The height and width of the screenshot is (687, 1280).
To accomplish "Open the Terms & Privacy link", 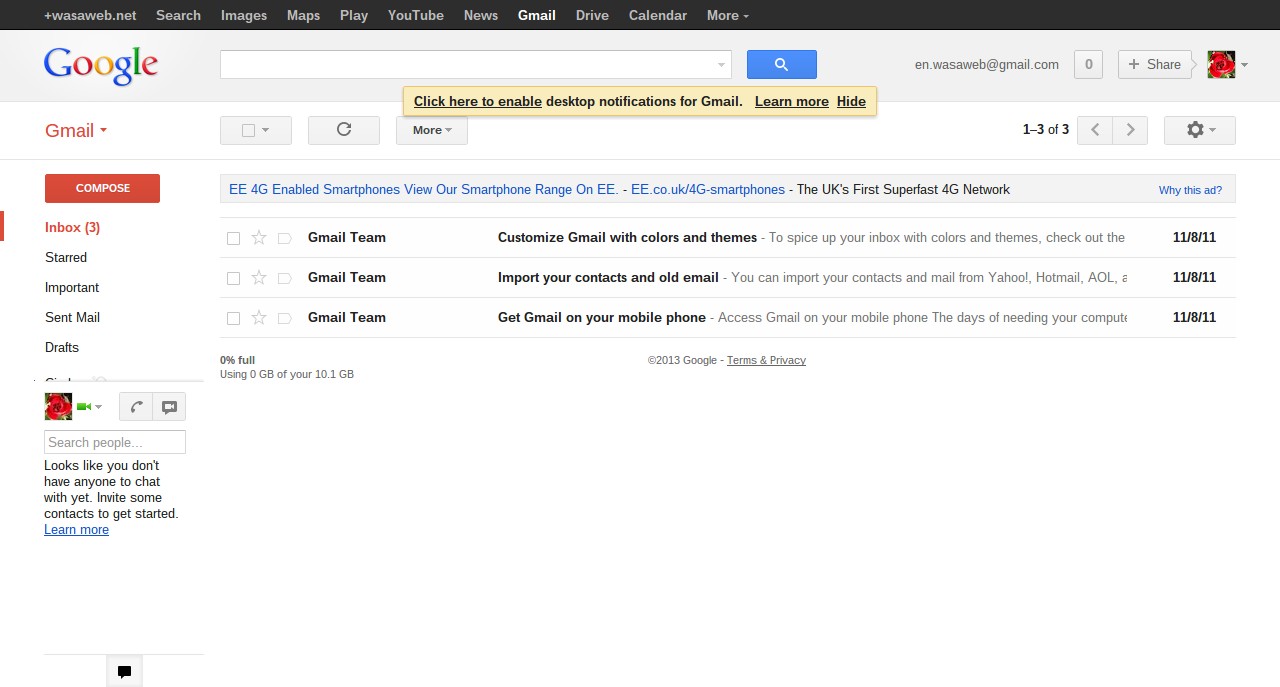I will coord(766,360).
